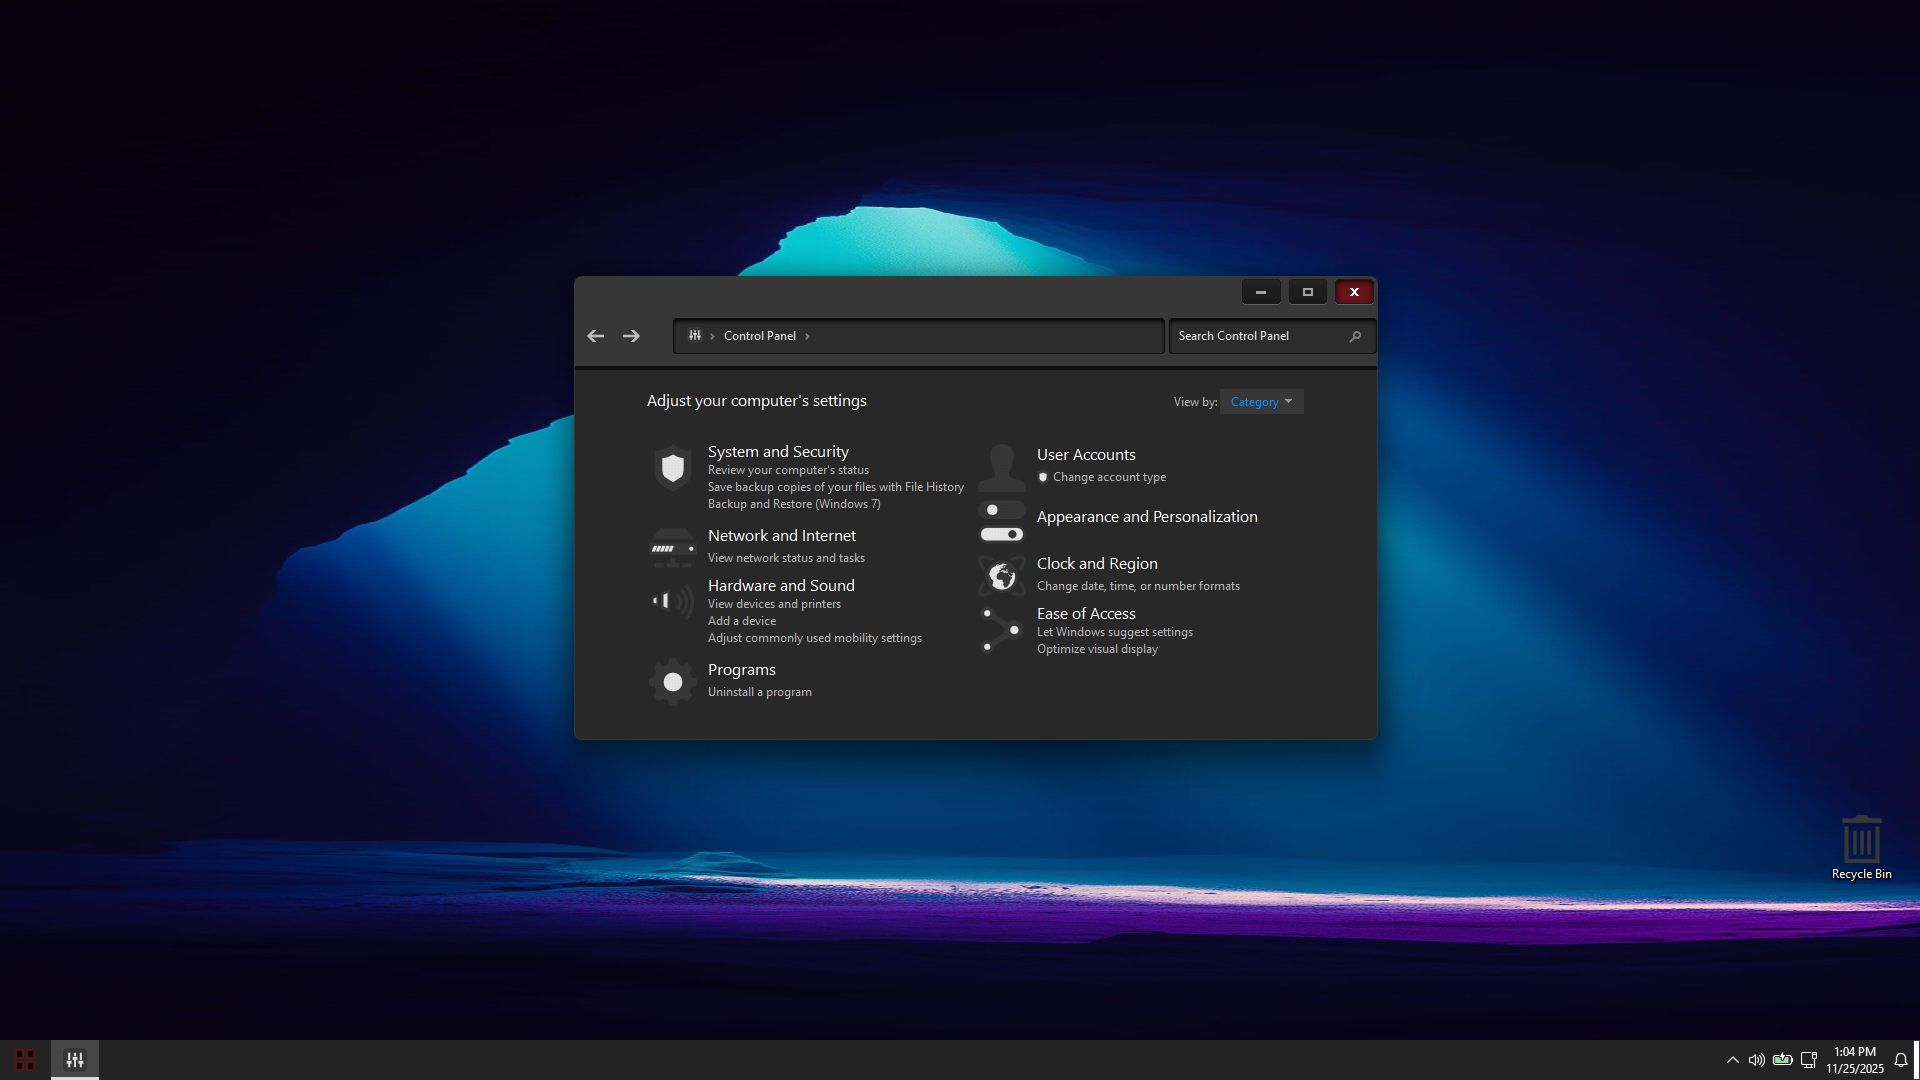Click the Programs gear icon

(673, 682)
